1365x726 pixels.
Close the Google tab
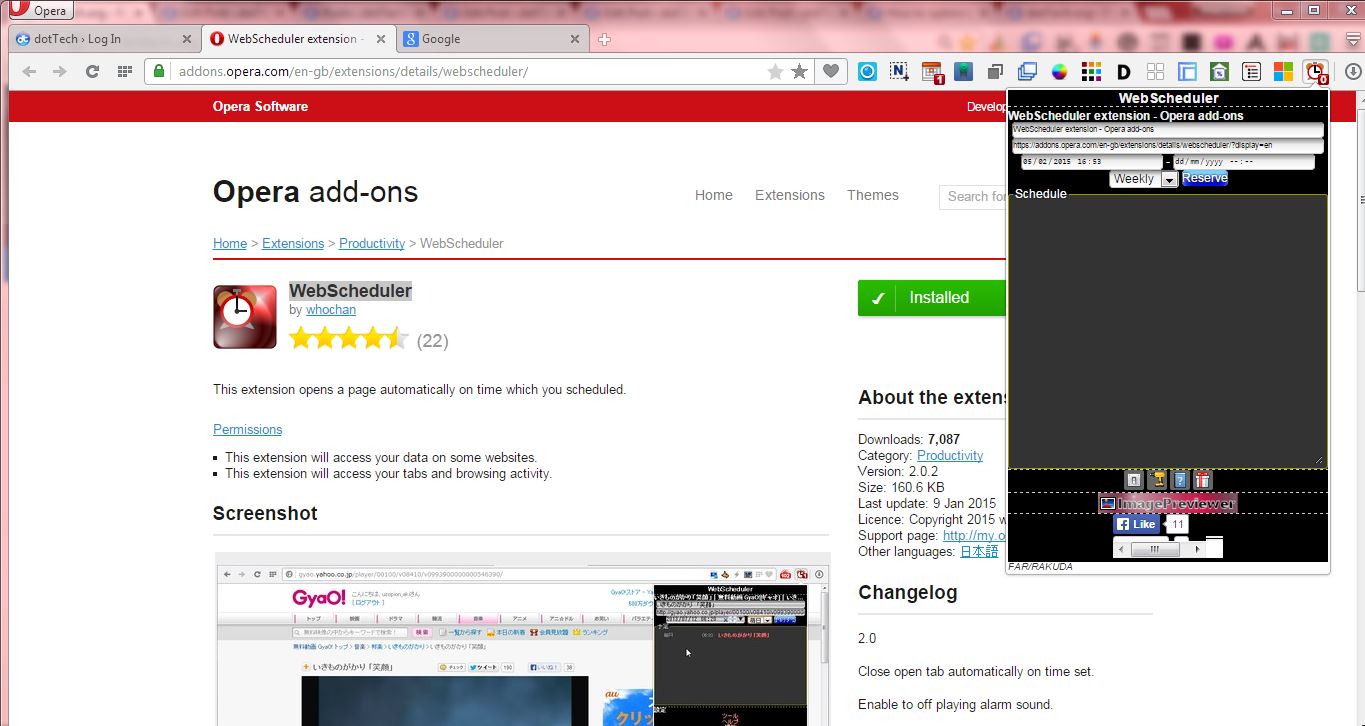pos(574,39)
